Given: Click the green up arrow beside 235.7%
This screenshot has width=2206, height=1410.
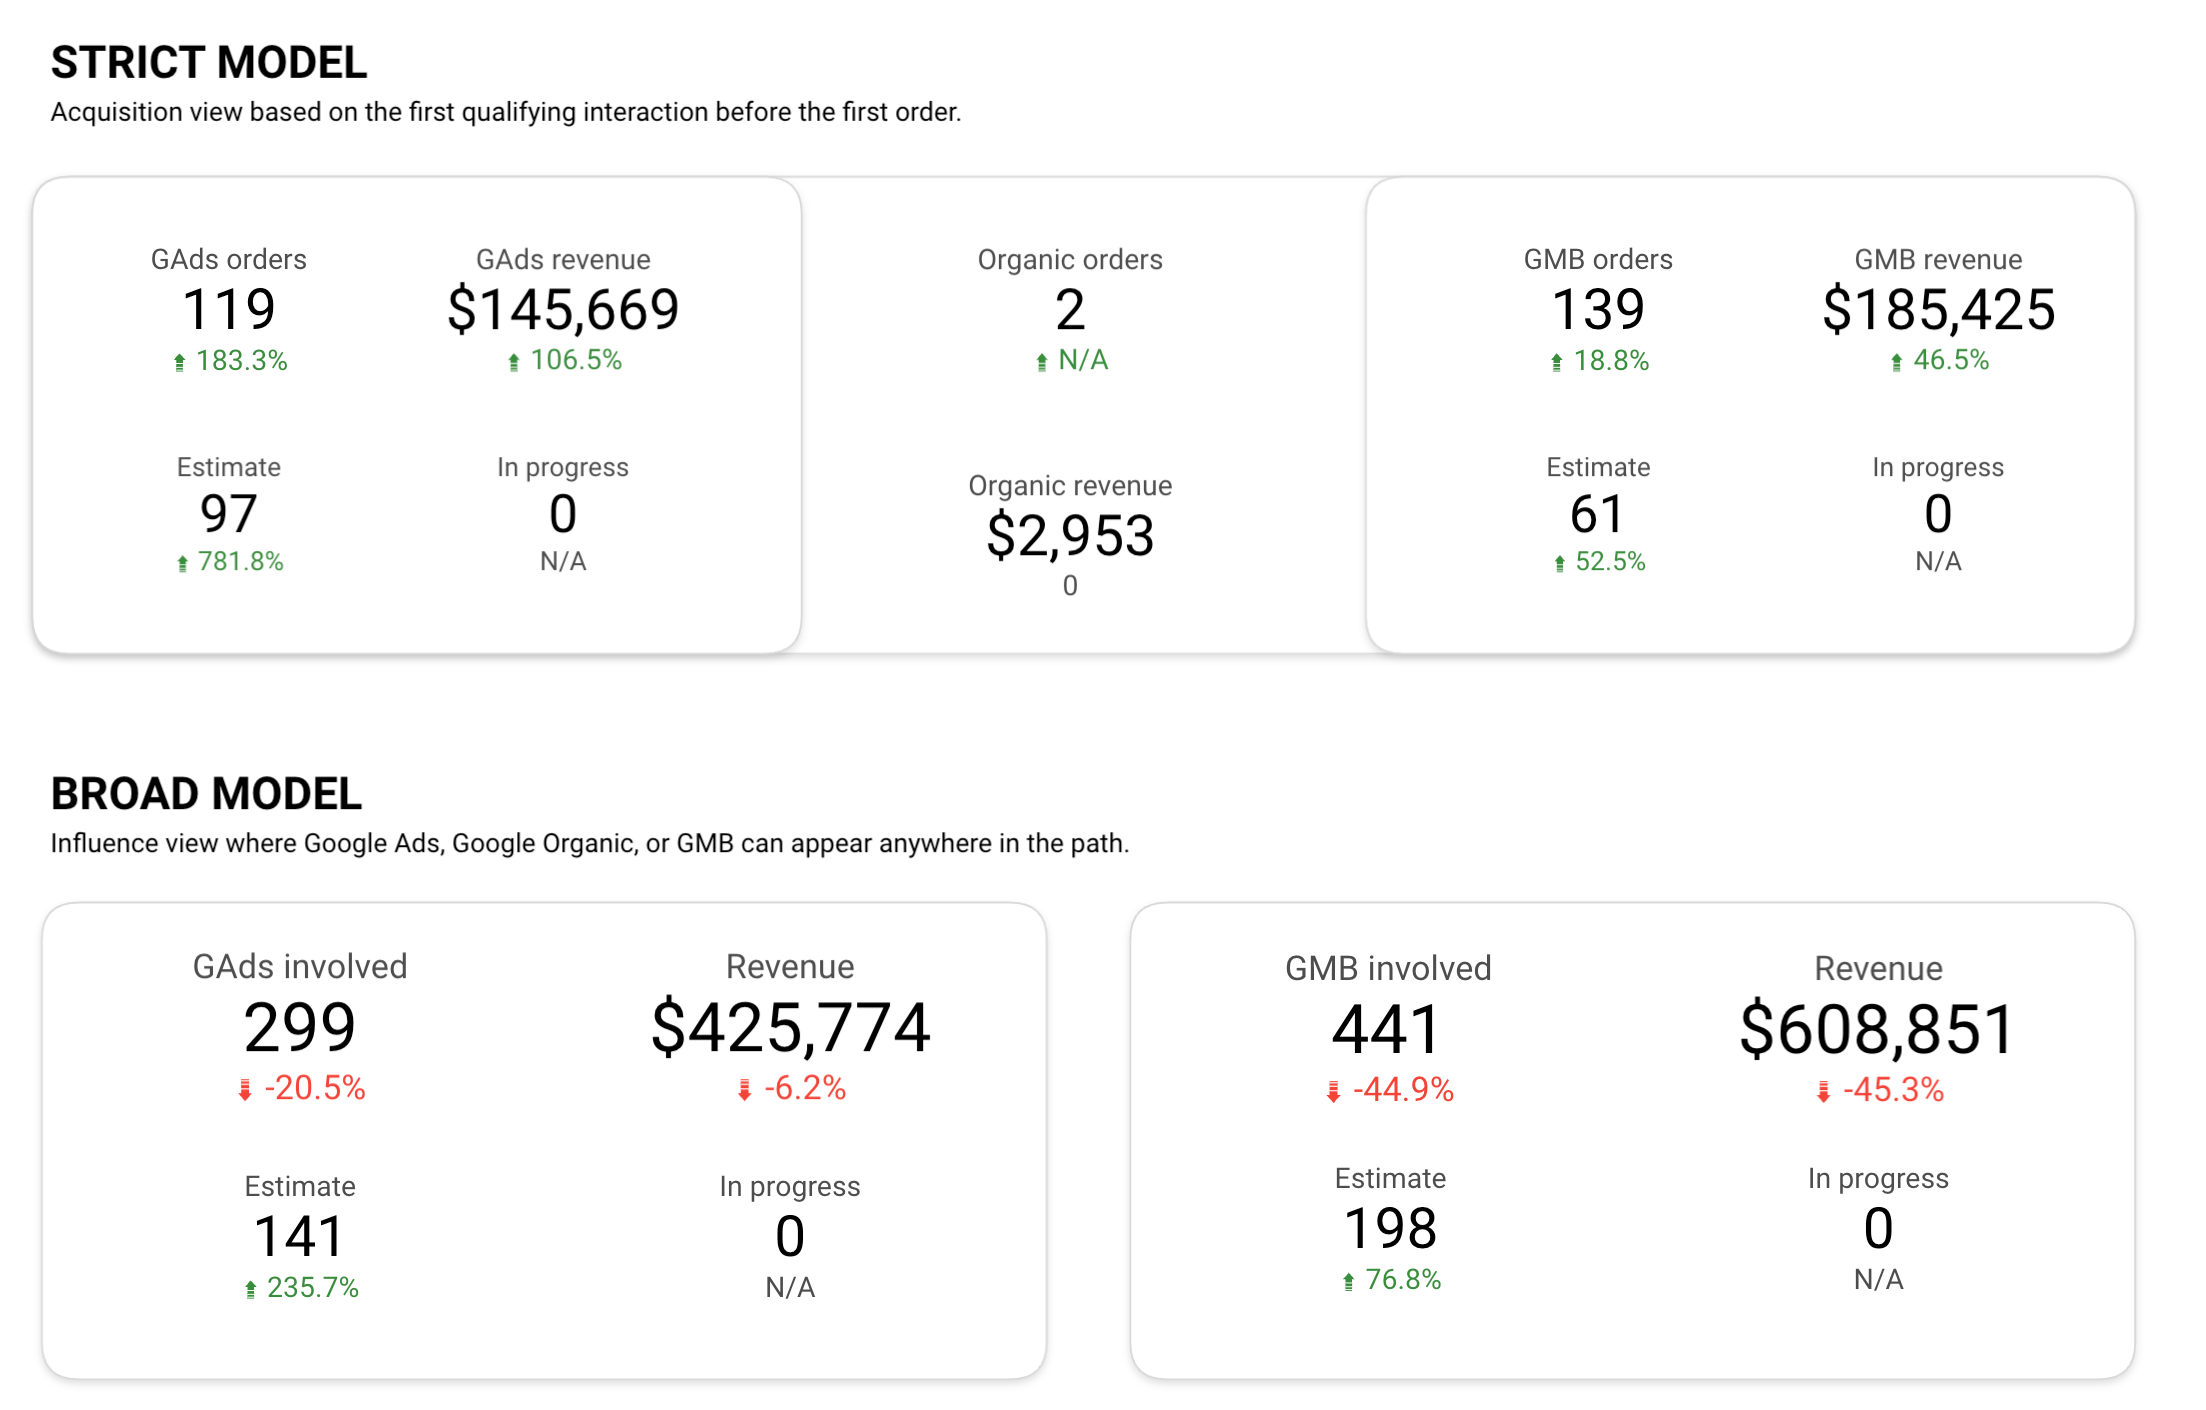Looking at the screenshot, I should tap(251, 1290).
